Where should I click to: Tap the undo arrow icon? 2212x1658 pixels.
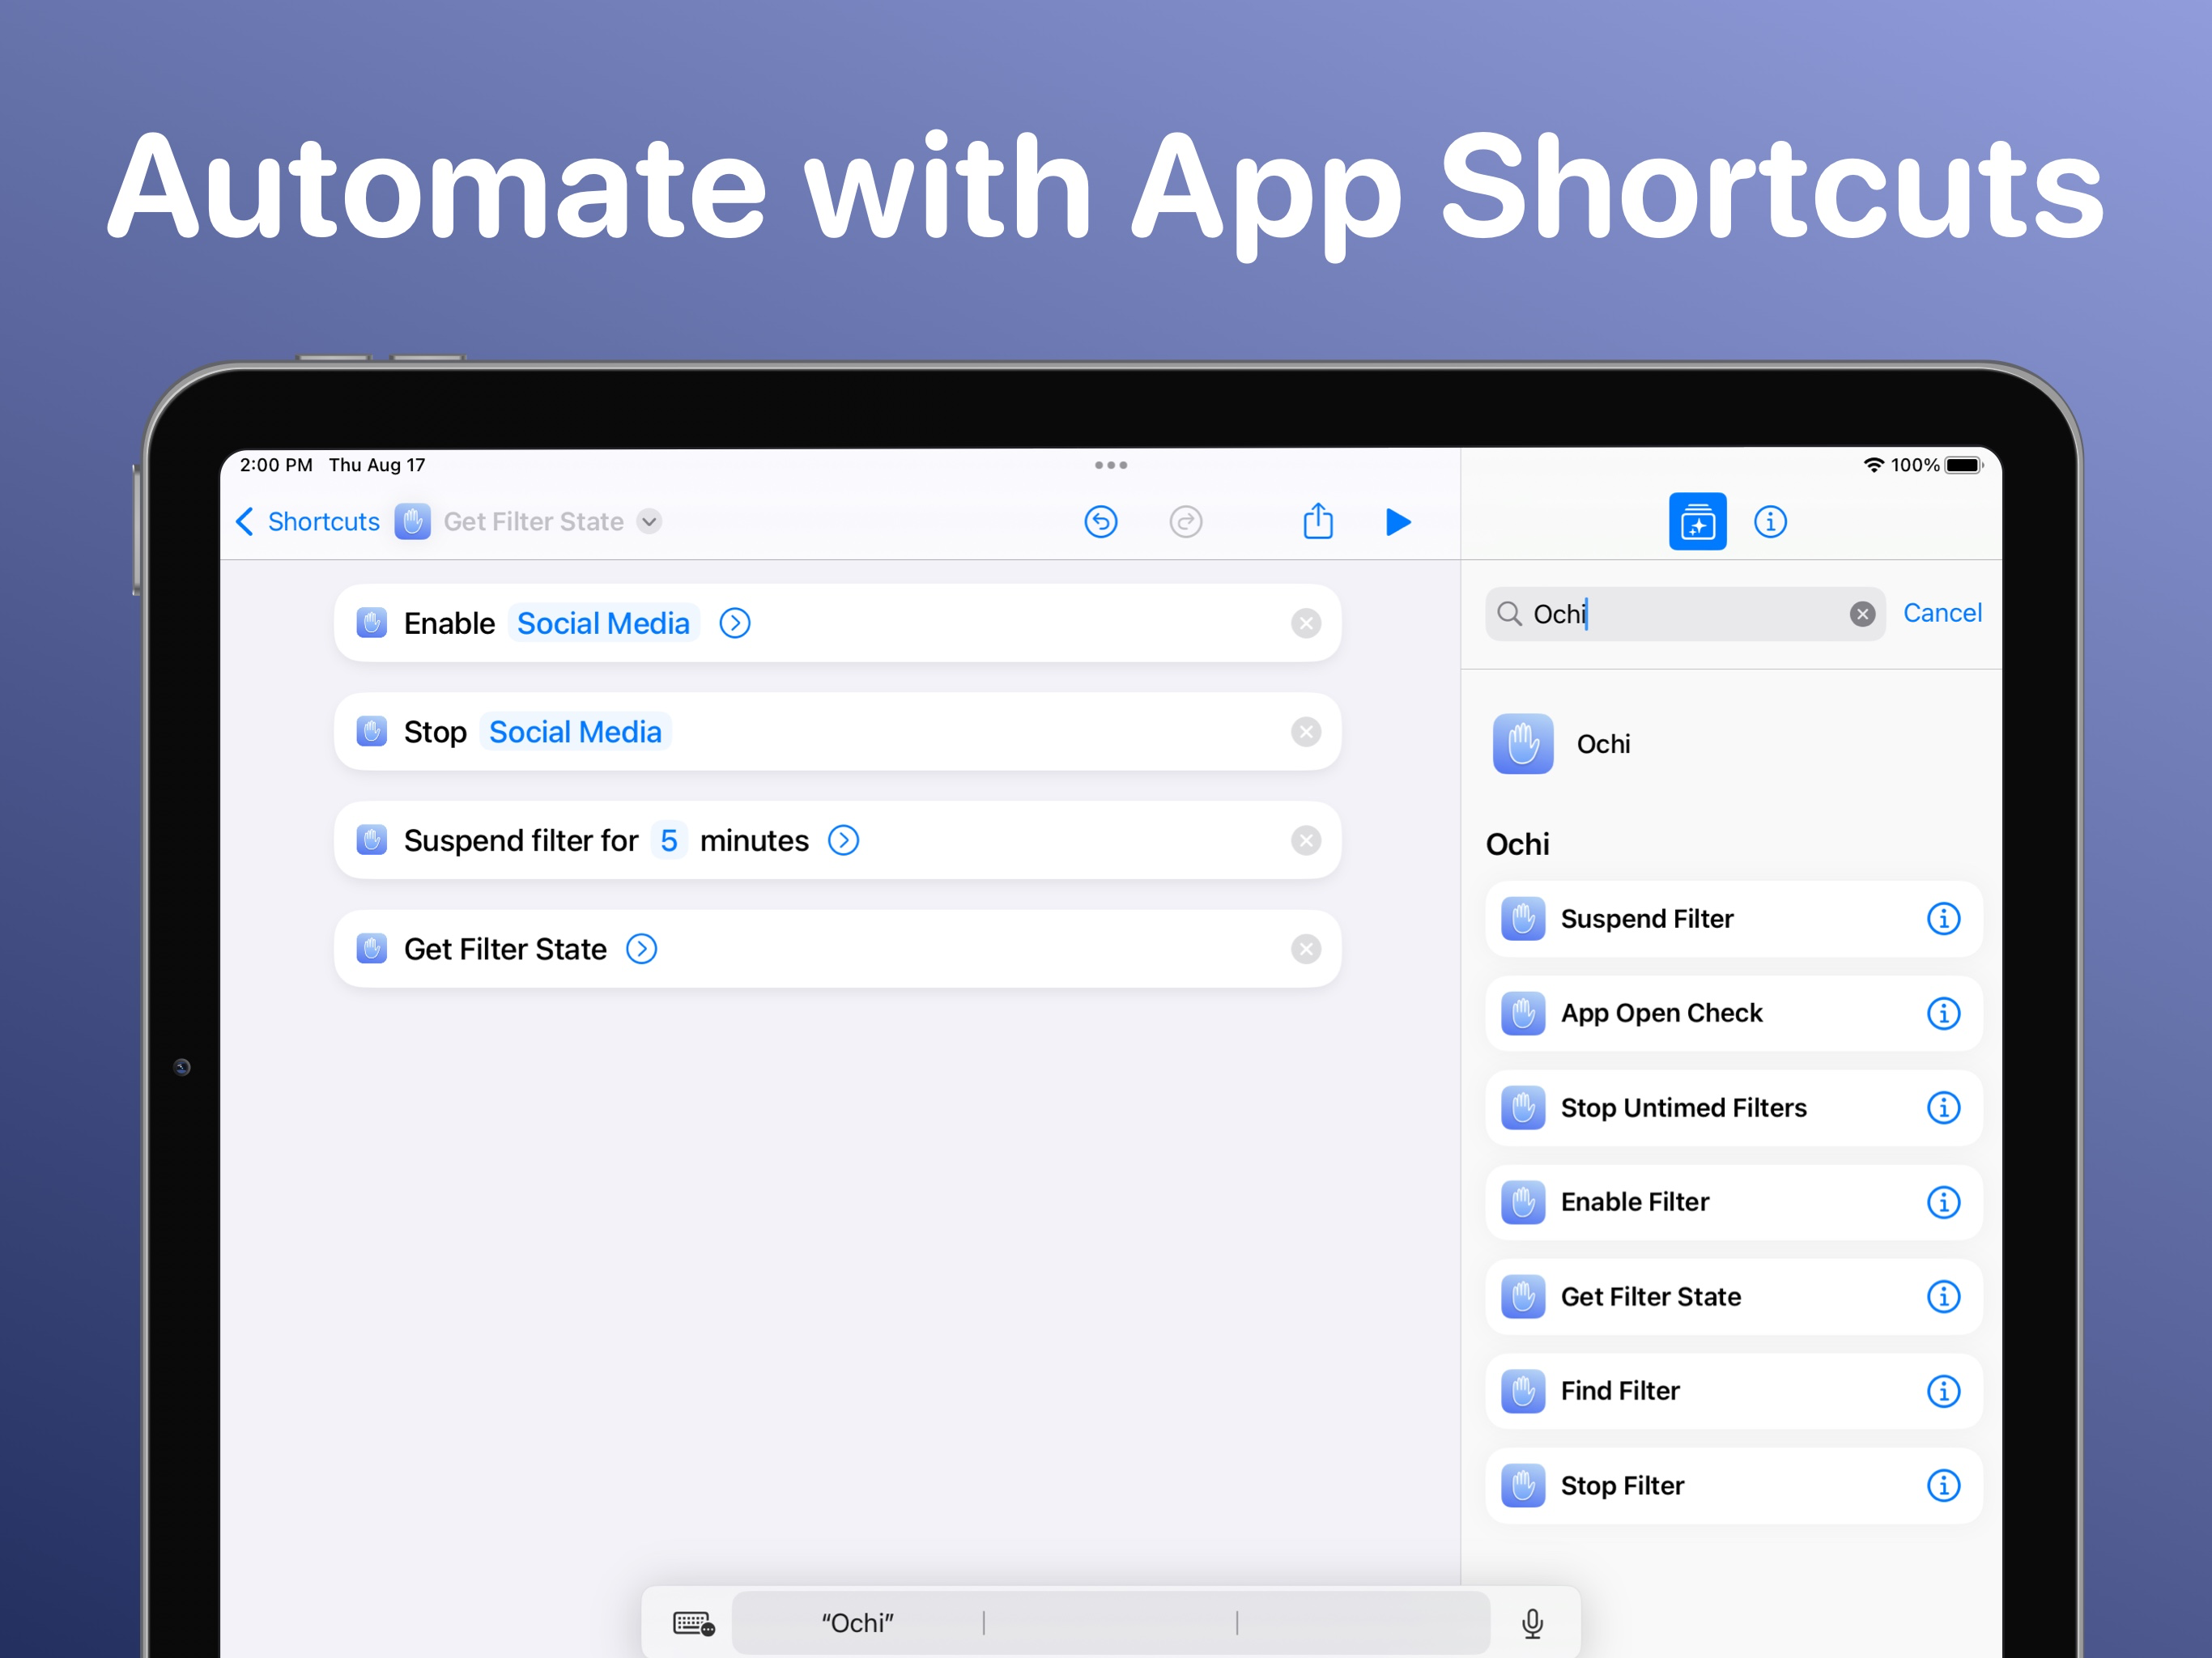(x=1100, y=522)
